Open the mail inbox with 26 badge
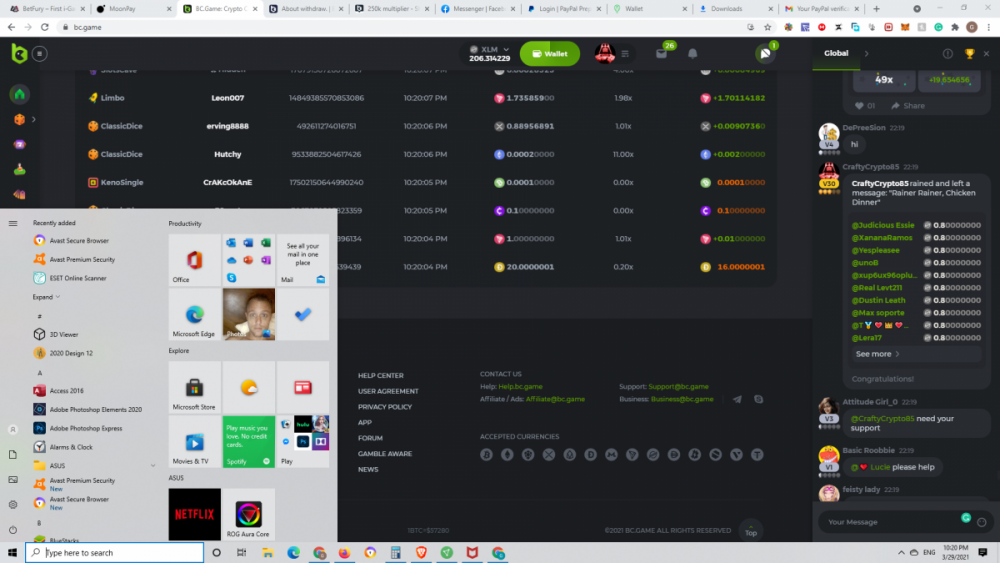This screenshot has height=563, width=1000. (661, 54)
